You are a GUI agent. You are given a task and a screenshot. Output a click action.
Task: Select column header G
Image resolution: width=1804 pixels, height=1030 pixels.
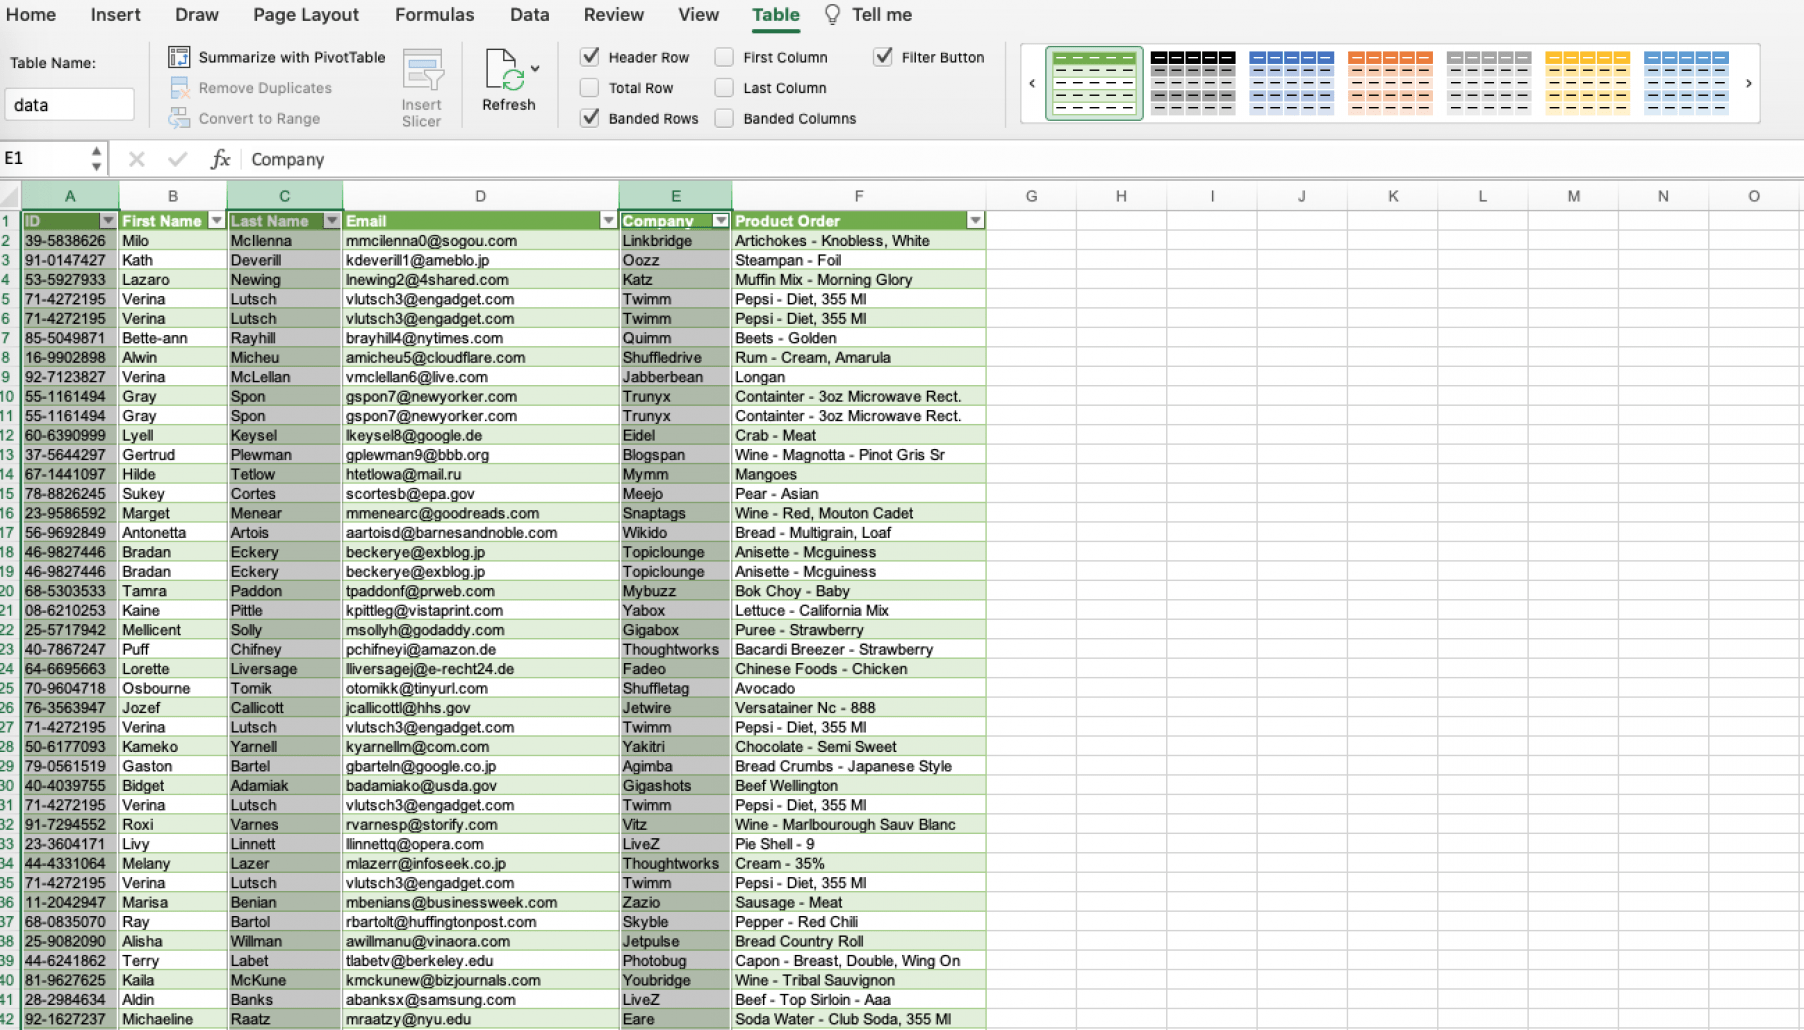pos(1031,196)
